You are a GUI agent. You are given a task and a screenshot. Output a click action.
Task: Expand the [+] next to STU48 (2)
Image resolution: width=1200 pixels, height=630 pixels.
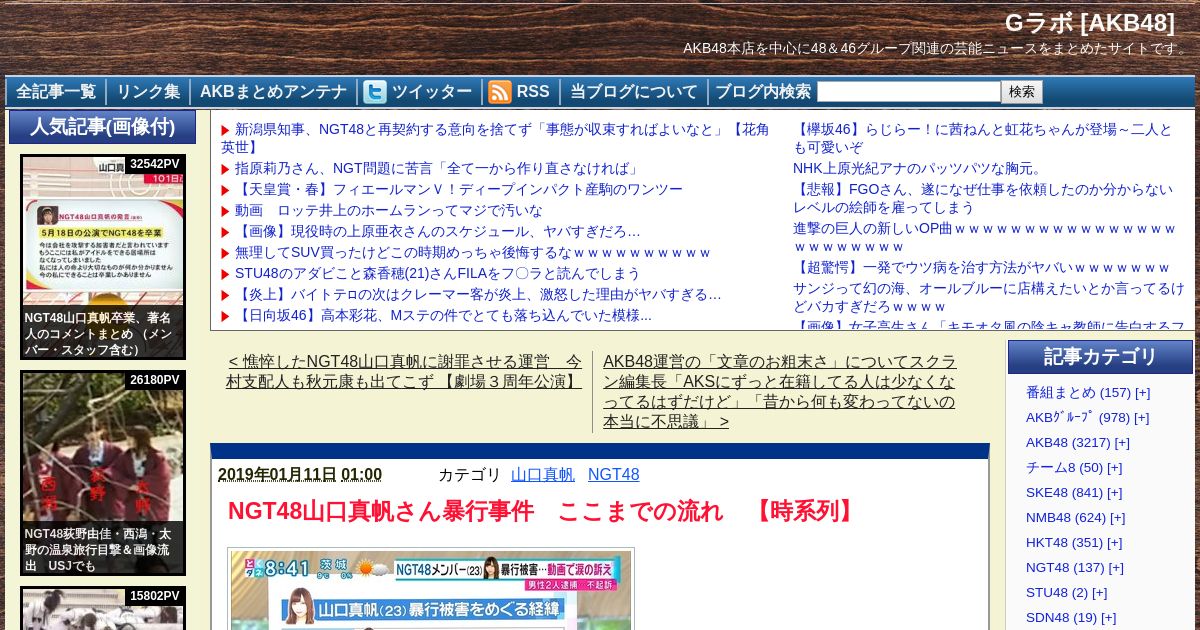pos(1099,593)
